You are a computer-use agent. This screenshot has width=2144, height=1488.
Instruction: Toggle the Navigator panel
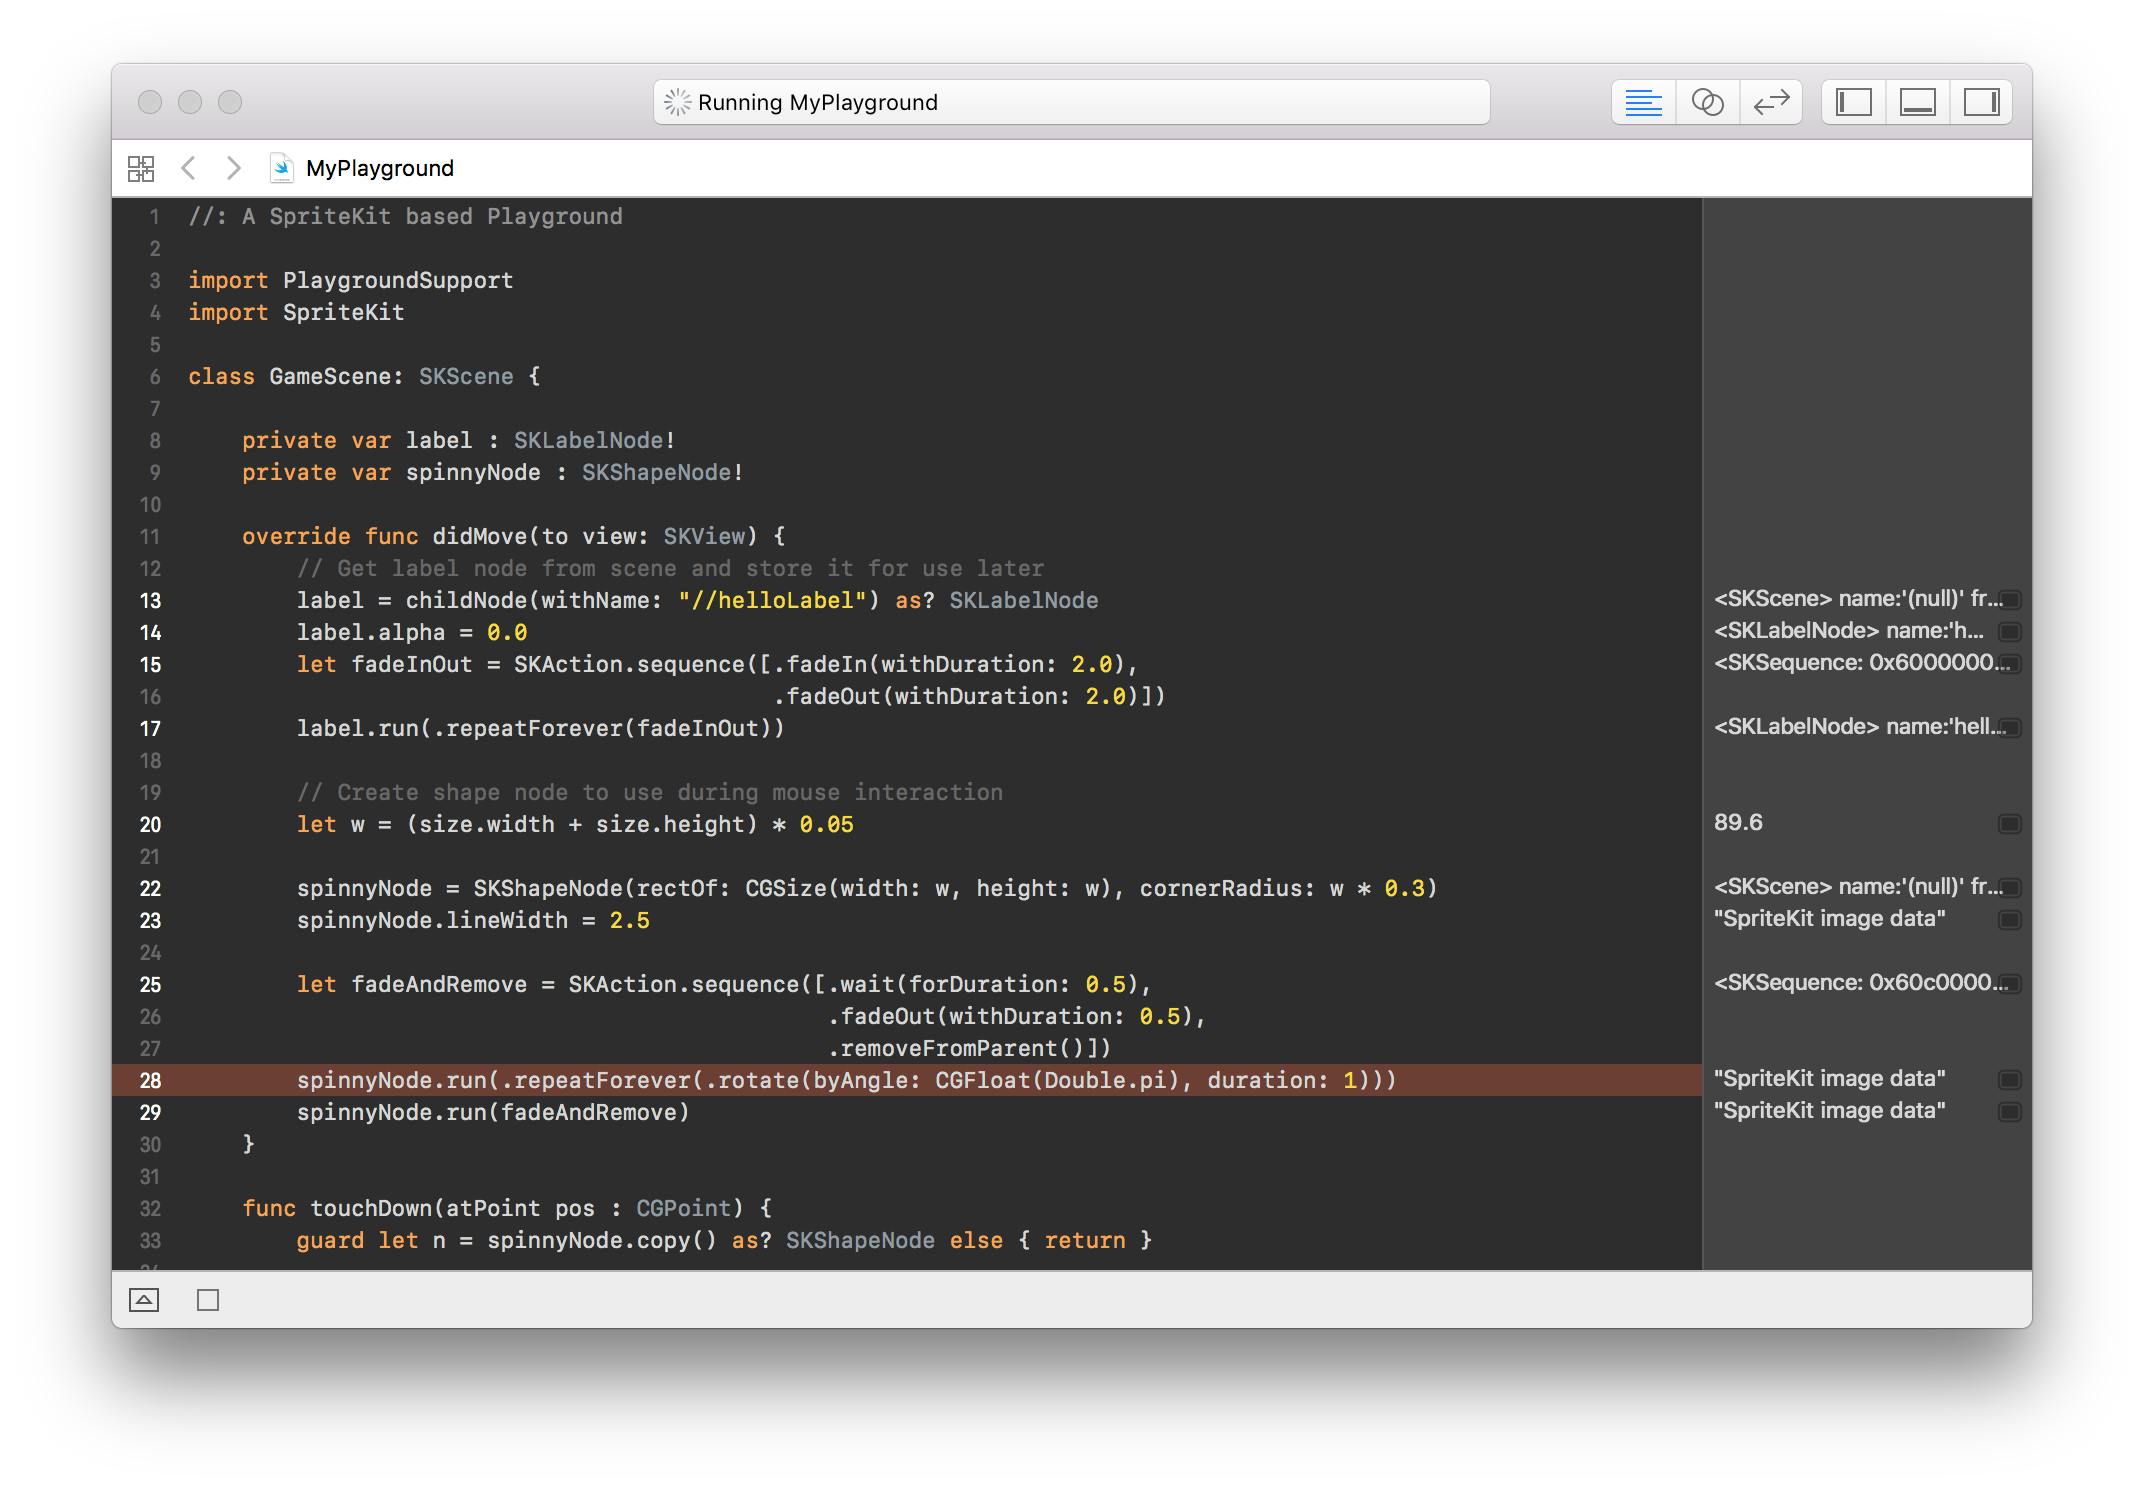point(1853,102)
